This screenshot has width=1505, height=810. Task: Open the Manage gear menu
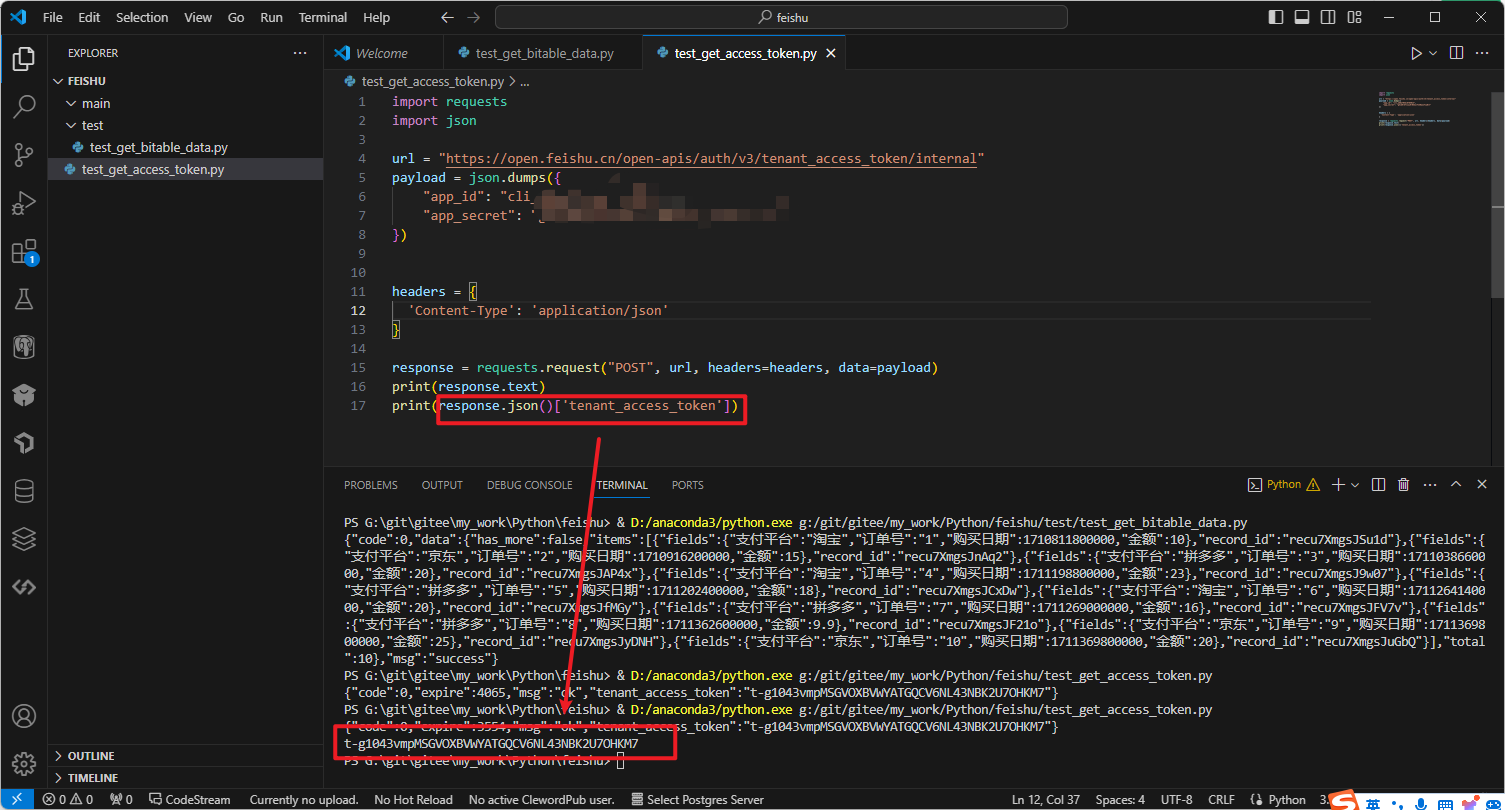24,764
